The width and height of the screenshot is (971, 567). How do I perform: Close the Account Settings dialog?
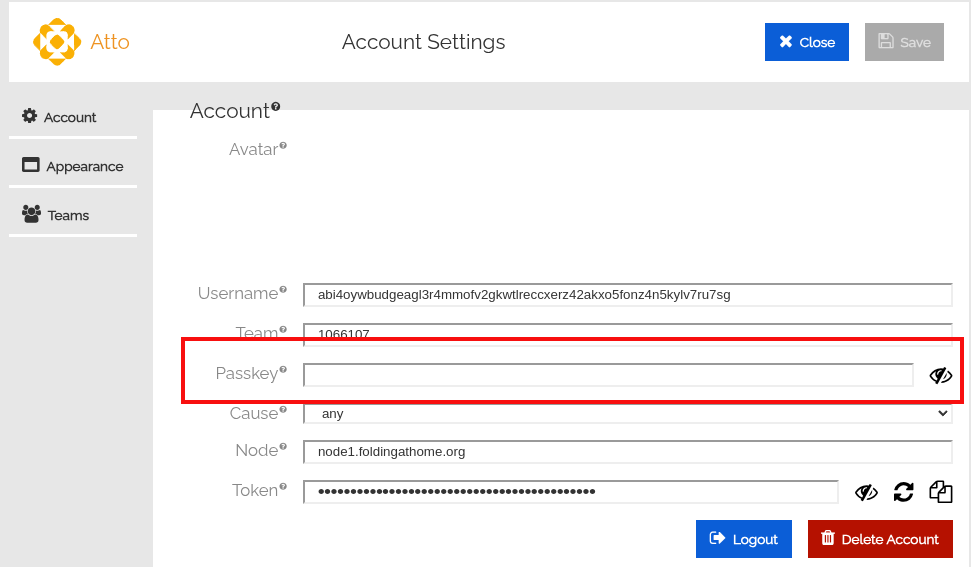(807, 42)
